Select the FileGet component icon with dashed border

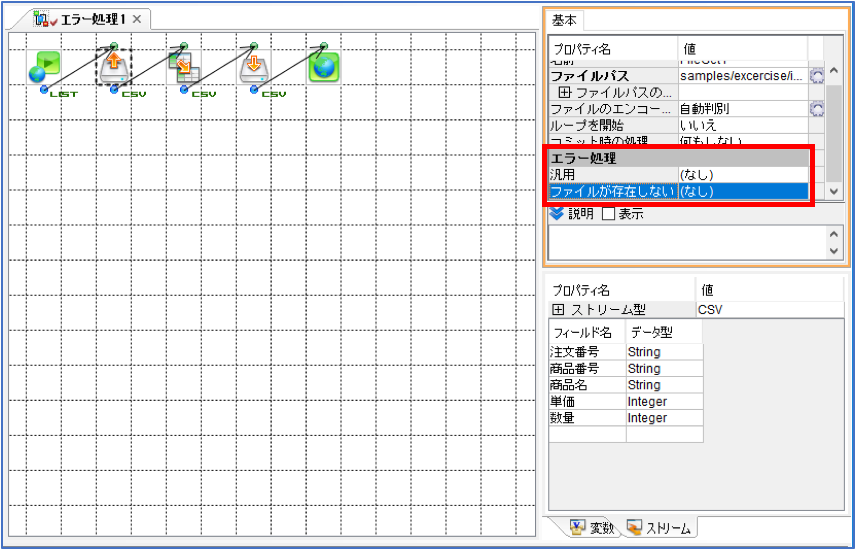[x=114, y=67]
